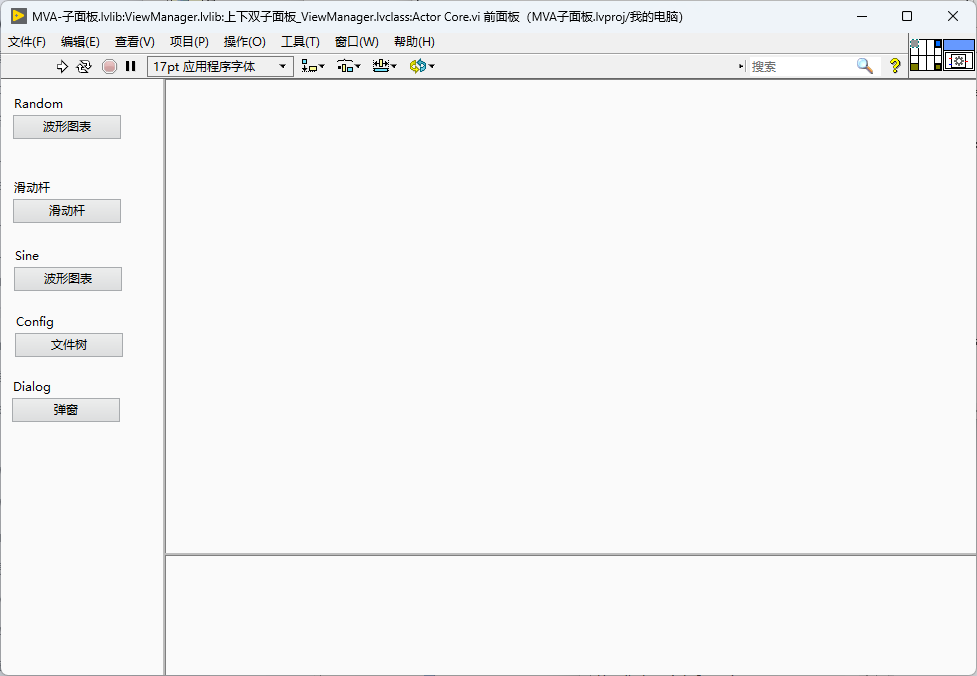Image resolution: width=977 pixels, height=676 pixels.
Task: Click the yellow context help question mark
Action: point(895,66)
